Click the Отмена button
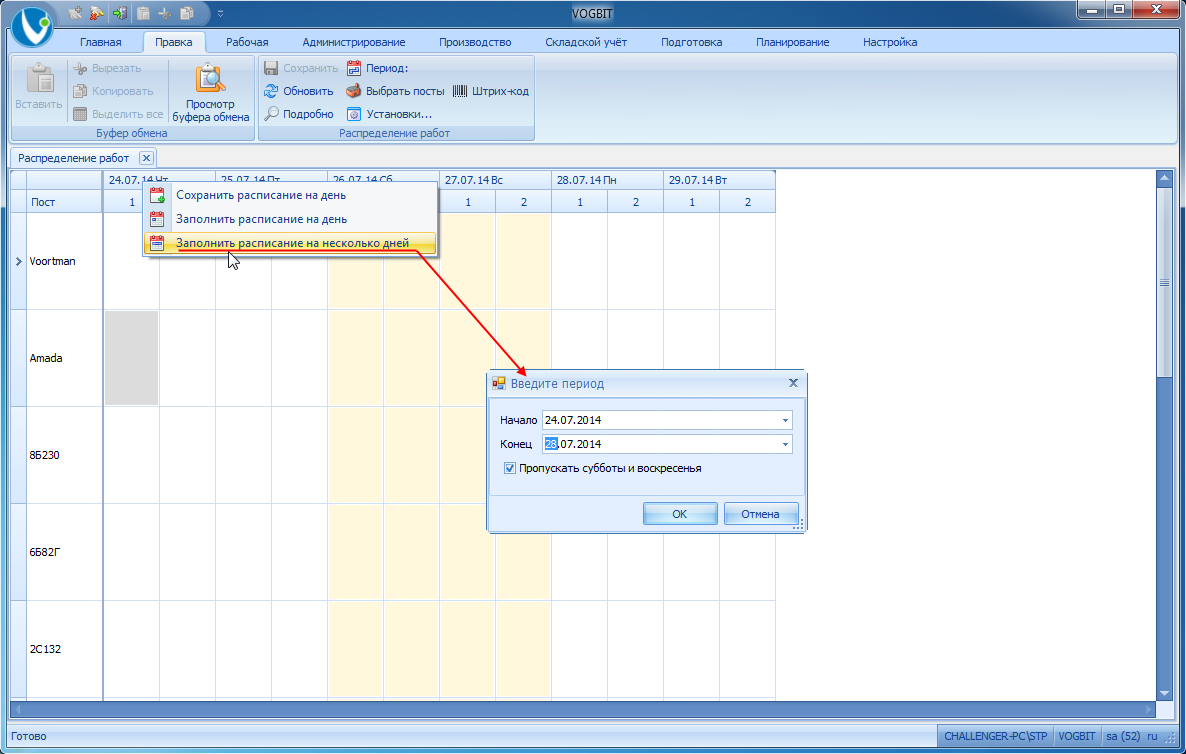Viewport: 1186px width, 754px height. (760, 514)
